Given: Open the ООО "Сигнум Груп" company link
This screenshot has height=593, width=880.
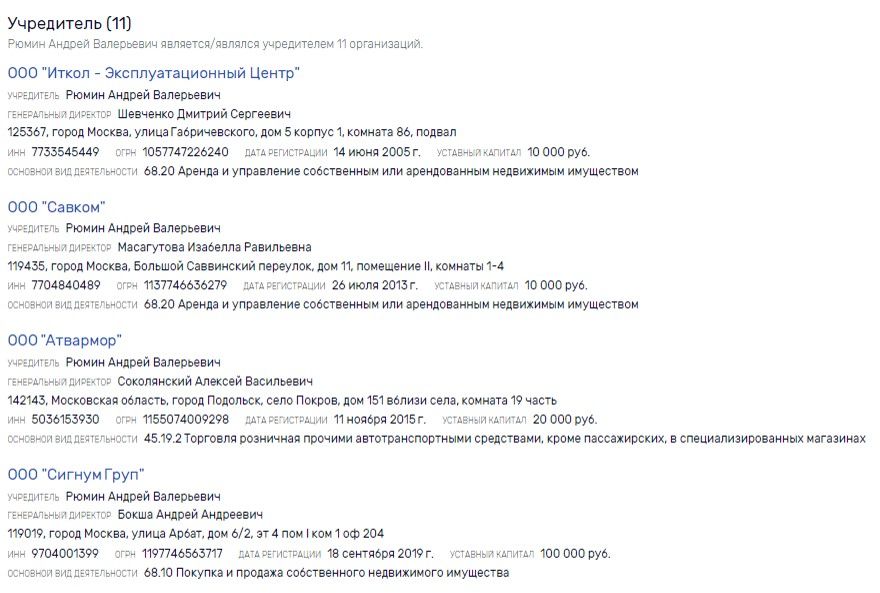Looking at the screenshot, I should coord(76,474).
